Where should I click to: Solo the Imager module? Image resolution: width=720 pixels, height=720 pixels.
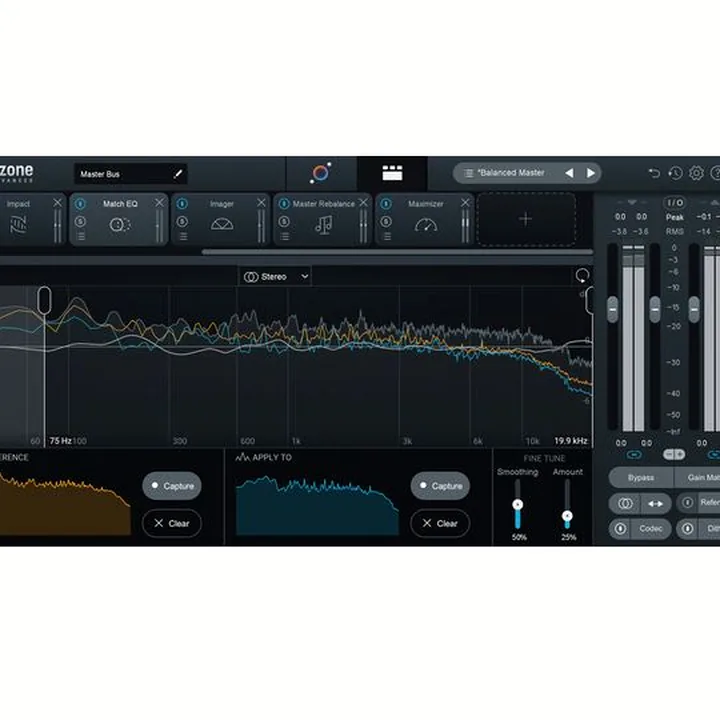(x=182, y=222)
